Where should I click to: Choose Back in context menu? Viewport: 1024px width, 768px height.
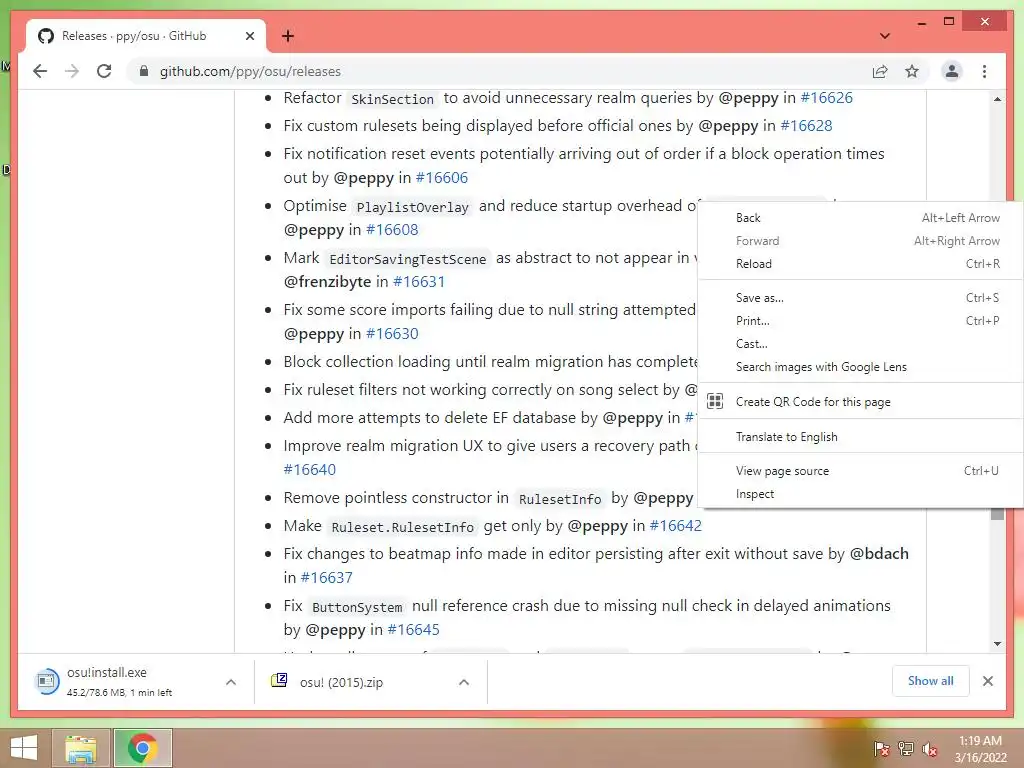[x=860, y=217]
